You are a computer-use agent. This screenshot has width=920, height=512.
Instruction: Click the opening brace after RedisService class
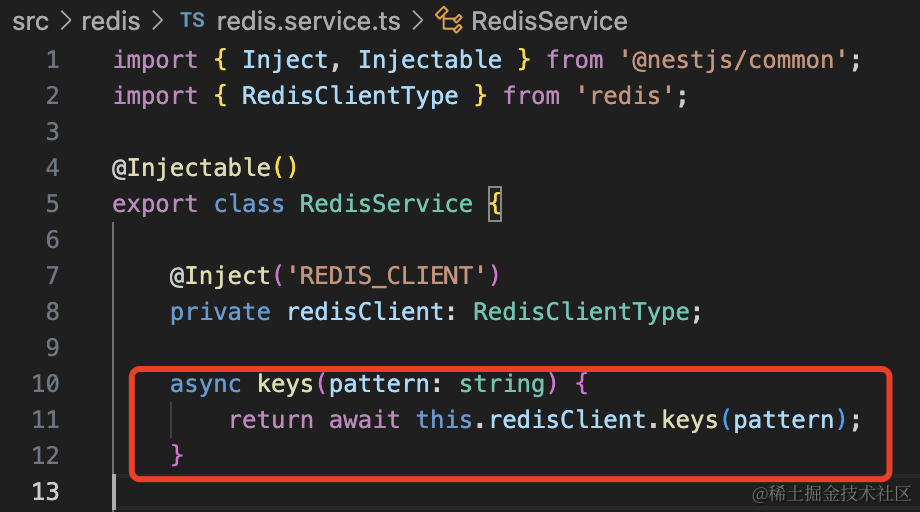(494, 204)
